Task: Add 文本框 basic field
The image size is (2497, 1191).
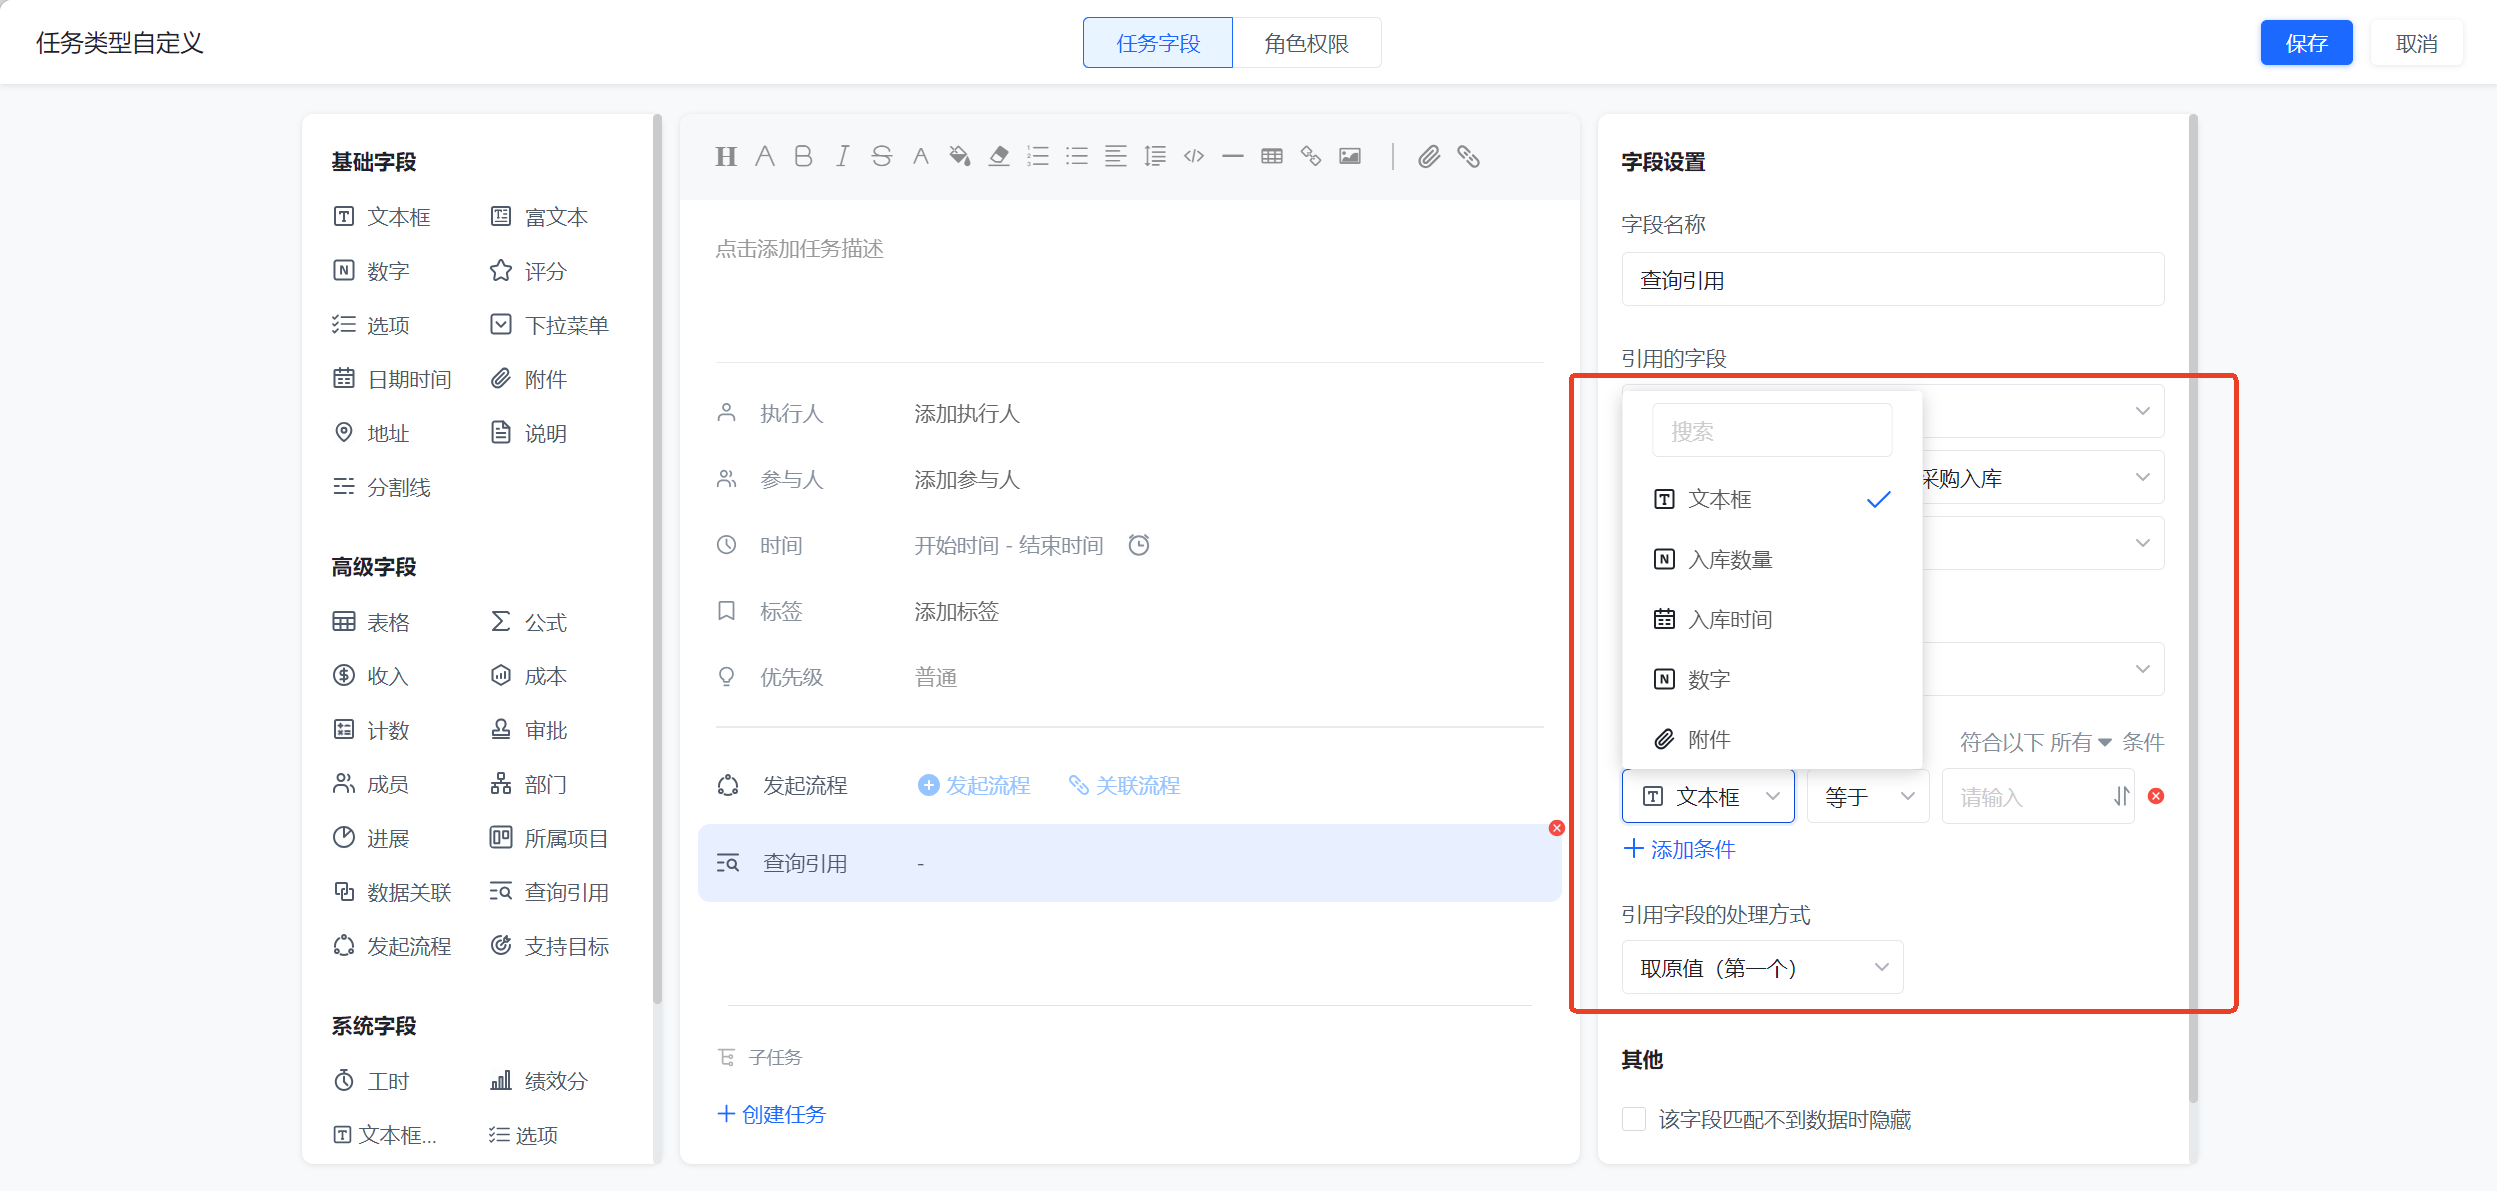Action: pos(382,217)
